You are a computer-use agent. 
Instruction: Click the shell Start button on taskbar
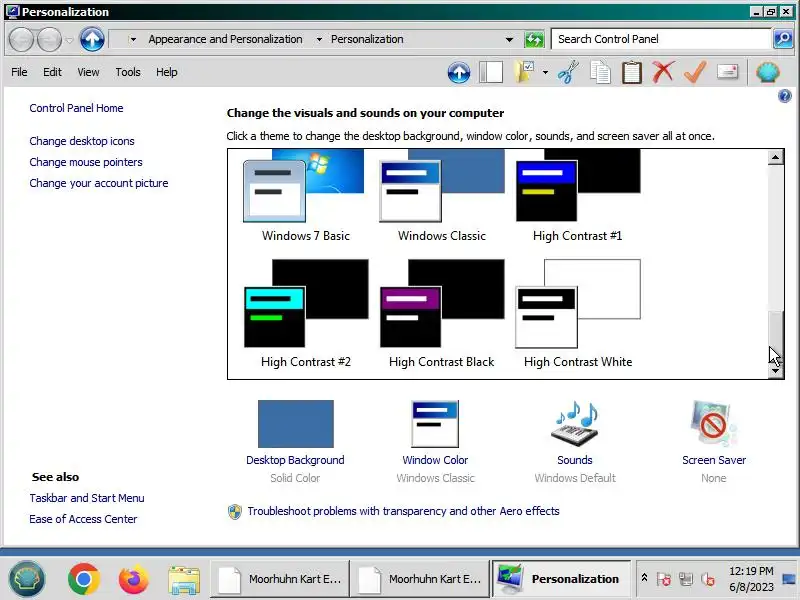point(27,579)
